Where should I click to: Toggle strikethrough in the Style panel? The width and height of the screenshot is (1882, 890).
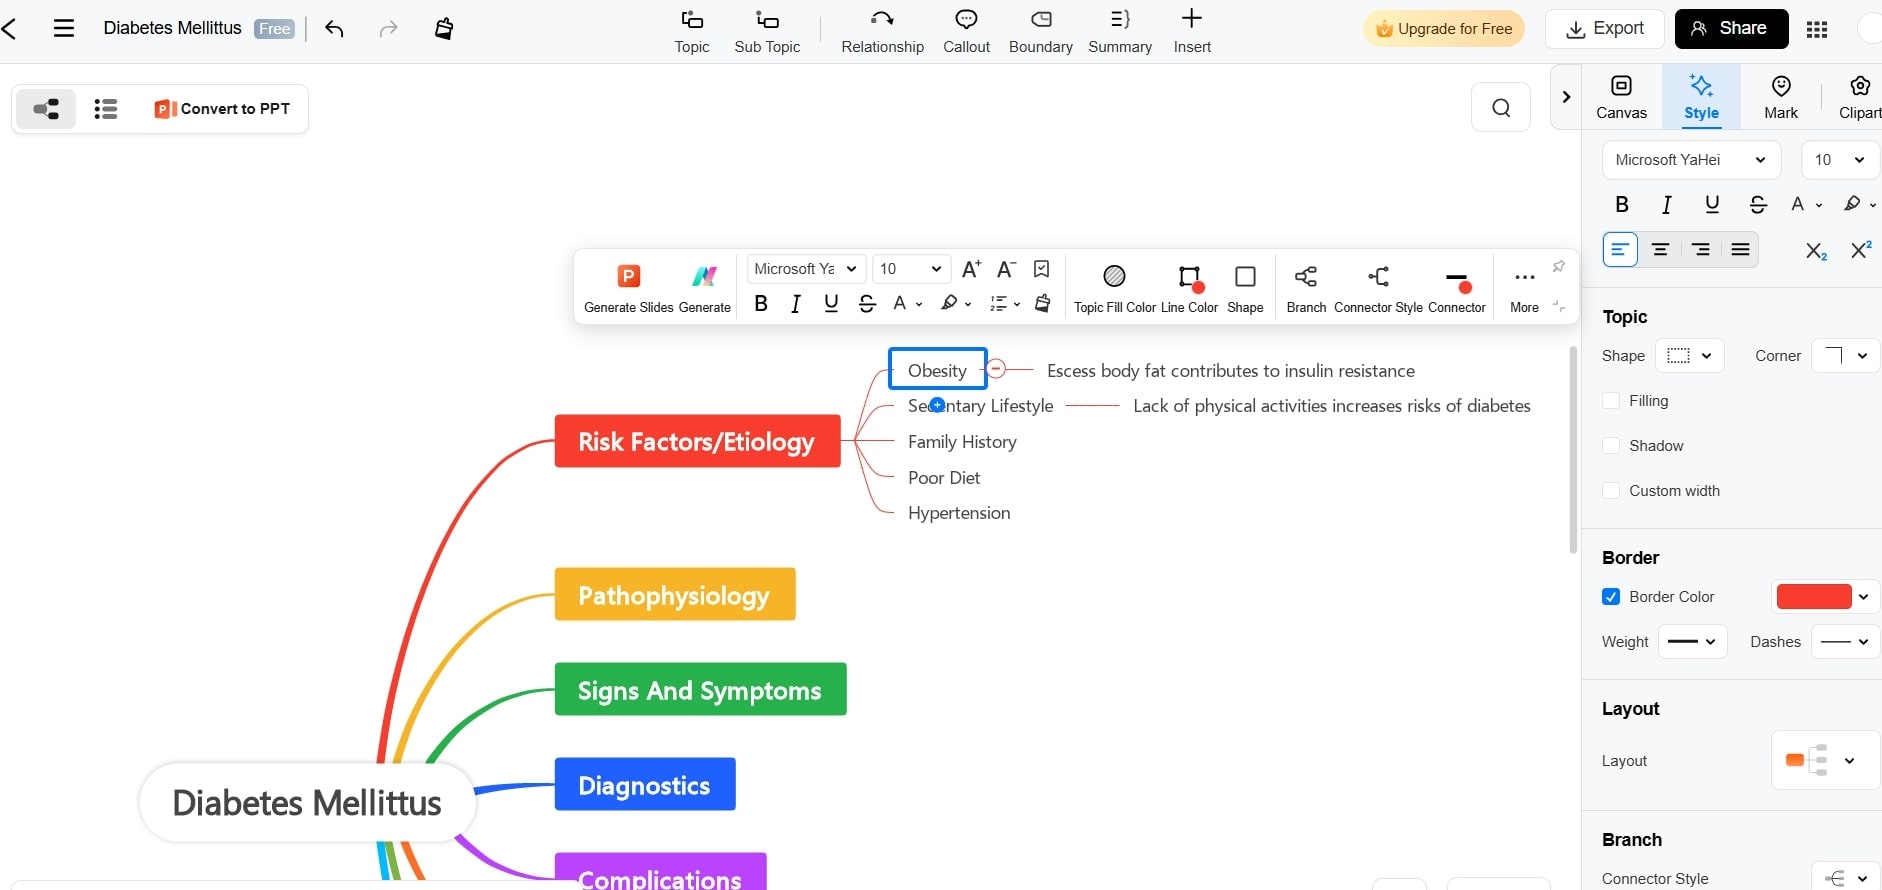1758,204
